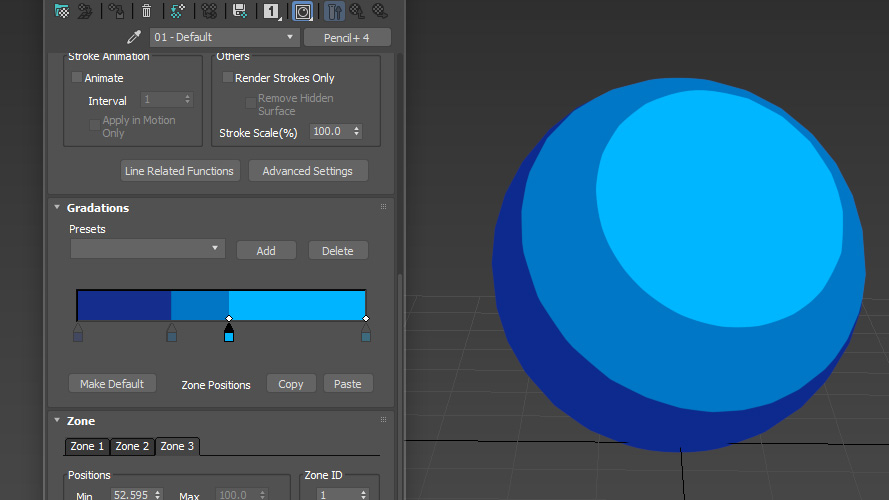Click the Make Unique icon
This screenshot has height=500, width=889.
(x=209, y=11)
